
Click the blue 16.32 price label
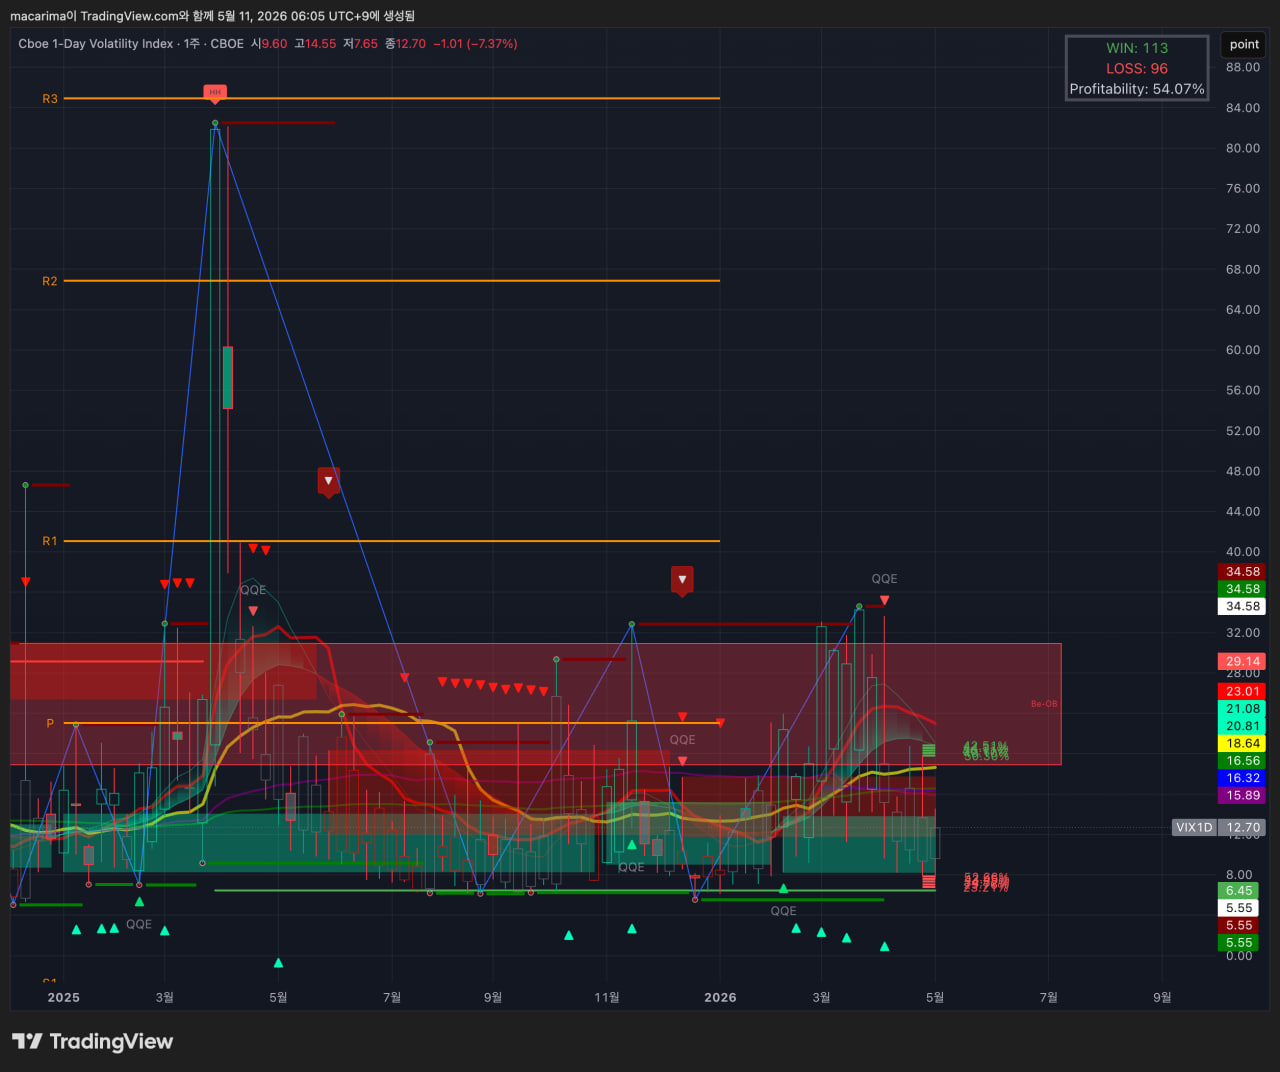[x=1243, y=778]
